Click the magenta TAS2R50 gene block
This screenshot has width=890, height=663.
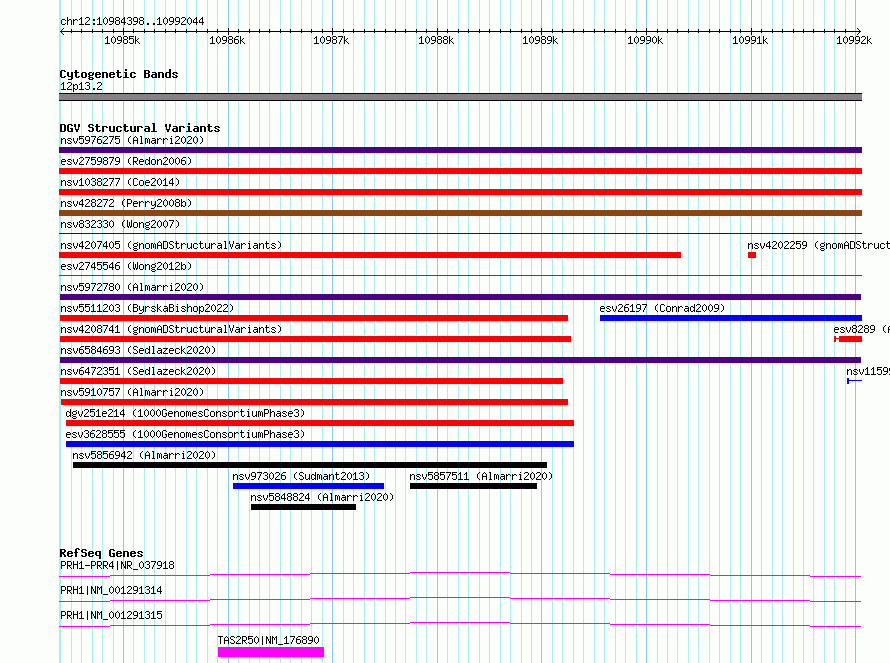pos(271,652)
